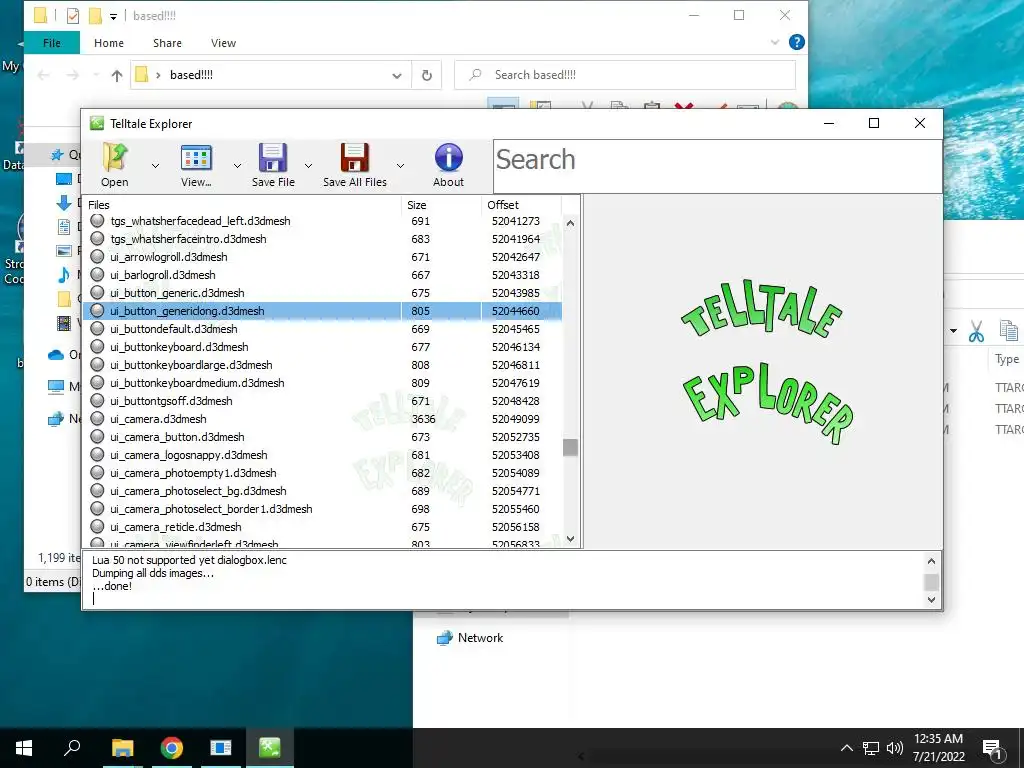This screenshot has height=768, width=1024.
Task: Select ui_buttontgsoff.d3dmesh file
Action: pos(322,400)
